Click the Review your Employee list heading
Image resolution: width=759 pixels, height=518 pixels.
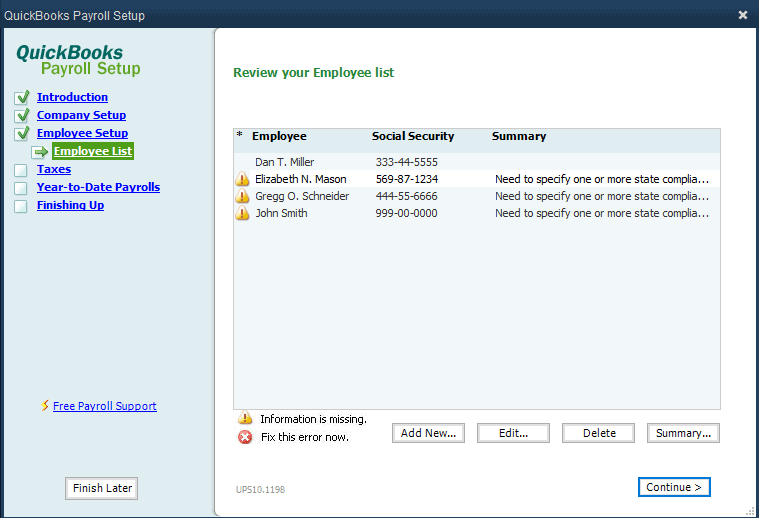[x=314, y=73]
